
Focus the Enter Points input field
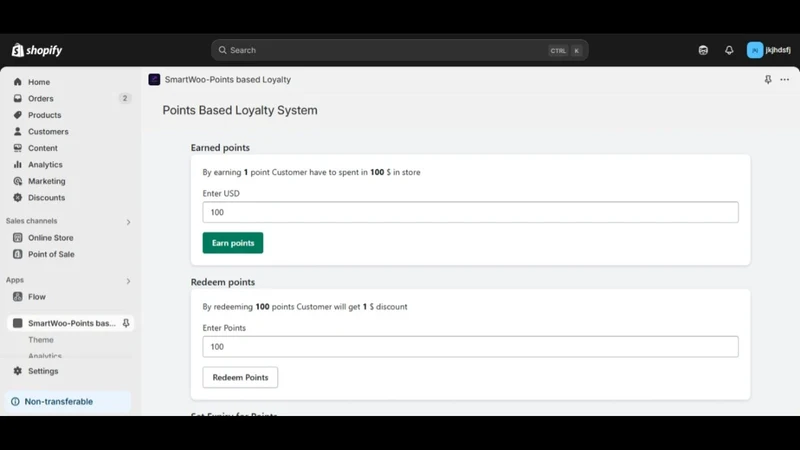click(470, 347)
